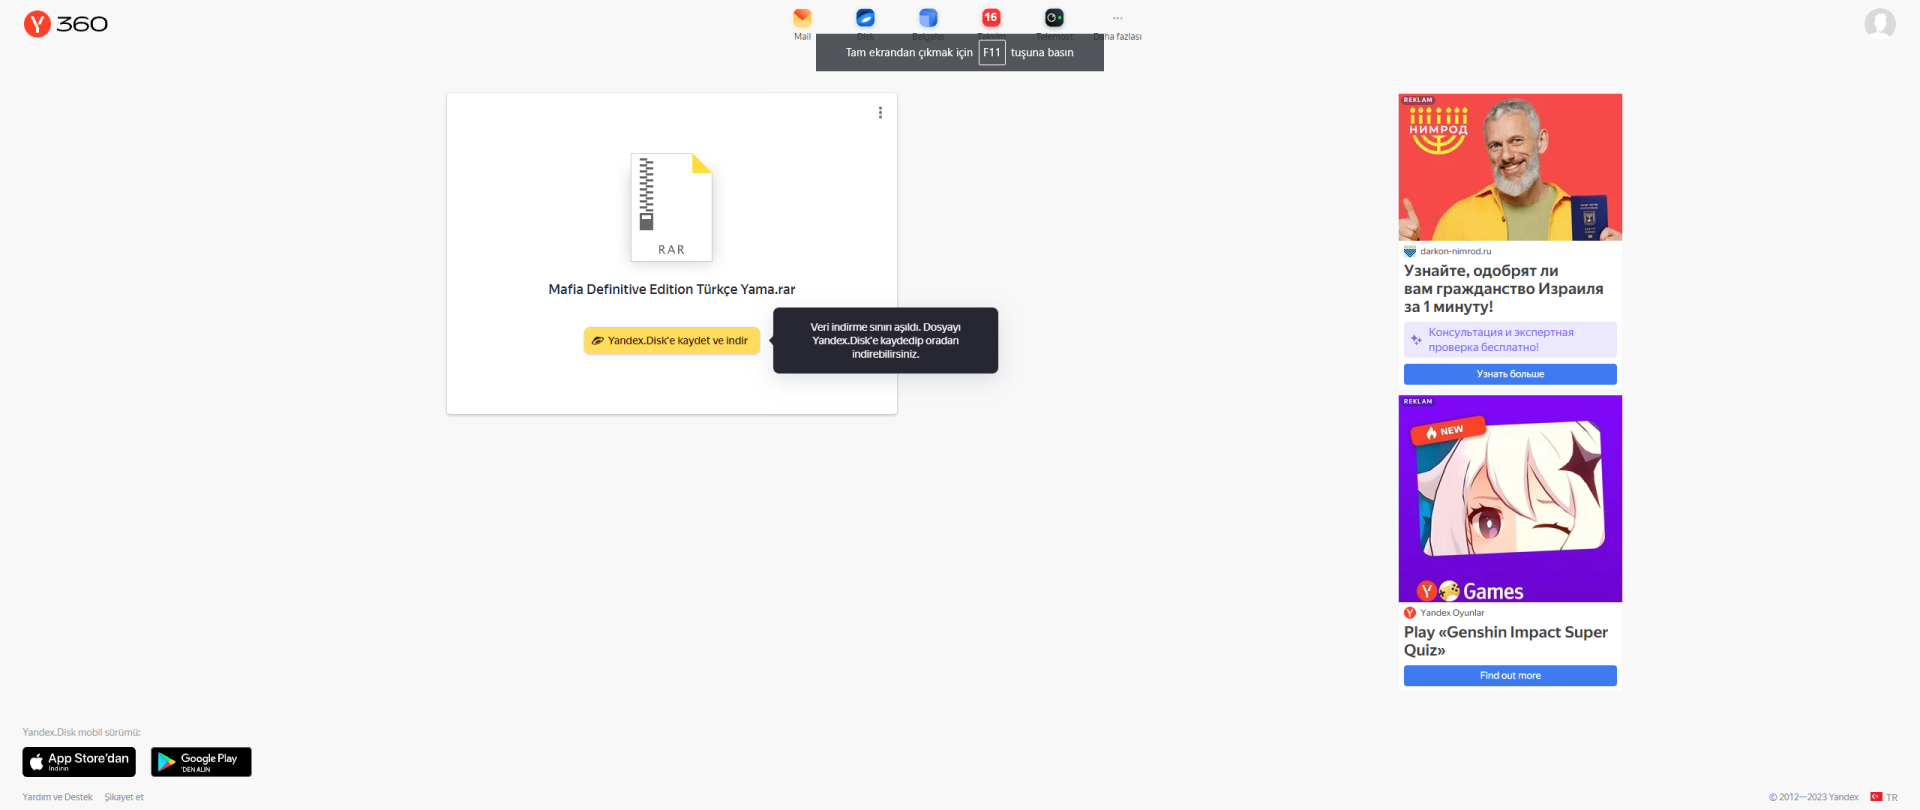Click 'Yandex.Disk'e kaydet ve indir' button
Image resolution: width=1920 pixels, height=810 pixels.
coord(672,341)
